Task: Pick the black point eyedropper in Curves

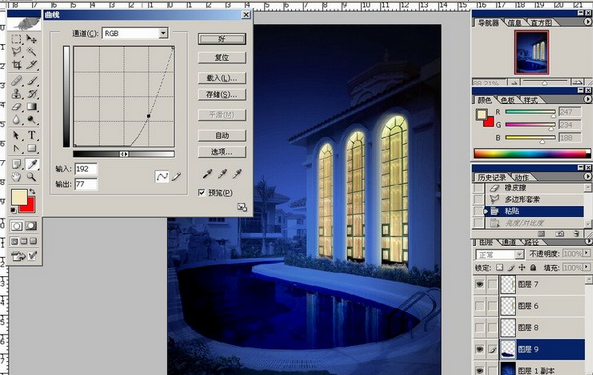Action: [207, 174]
